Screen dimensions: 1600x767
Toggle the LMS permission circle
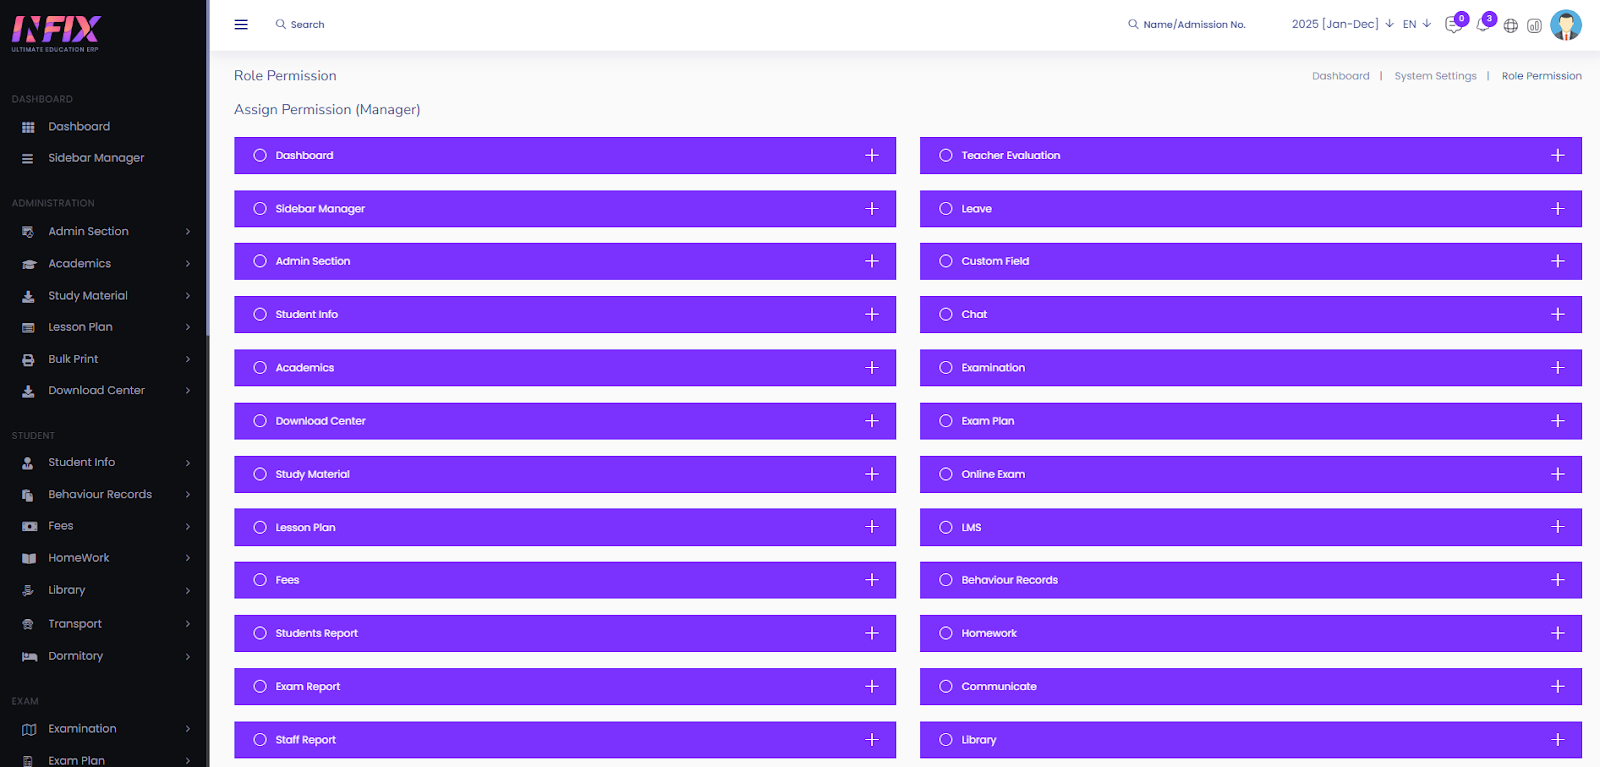946,527
